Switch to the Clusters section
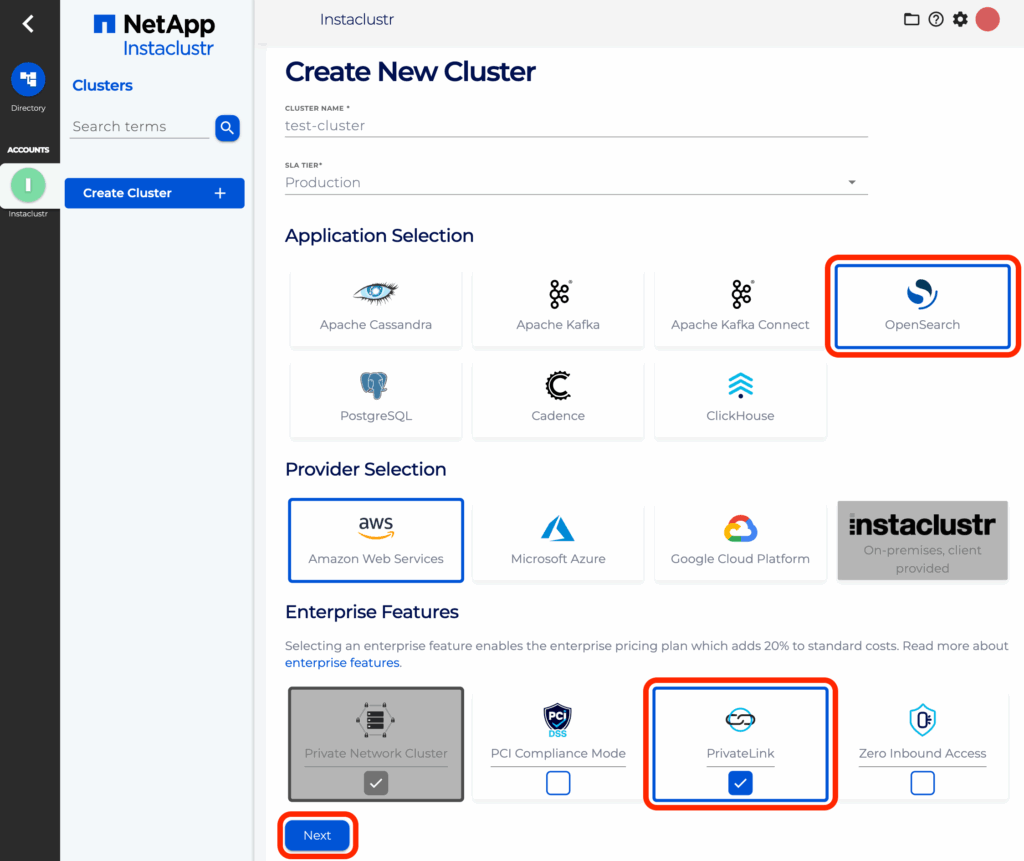This screenshot has height=861, width=1024. [102, 85]
